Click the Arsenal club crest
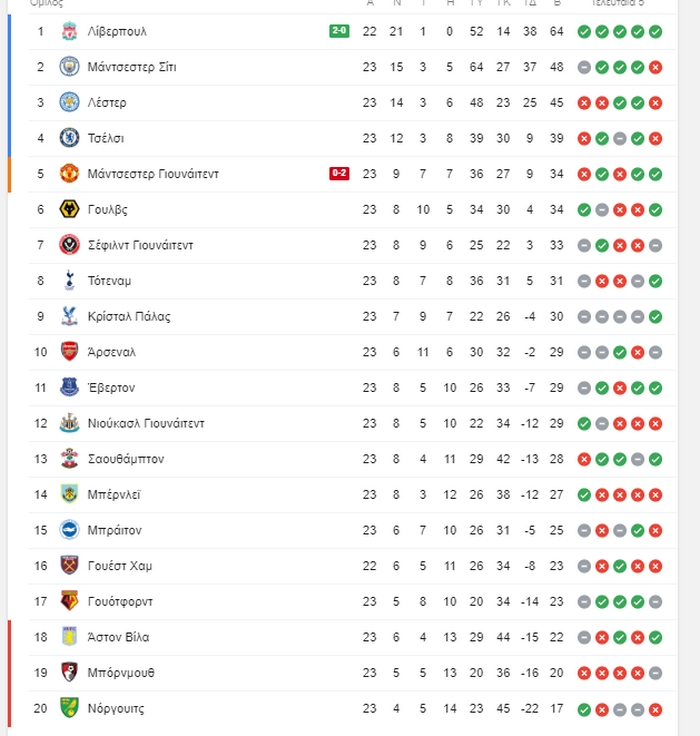This screenshot has height=736, width=700. pos(69,352)
